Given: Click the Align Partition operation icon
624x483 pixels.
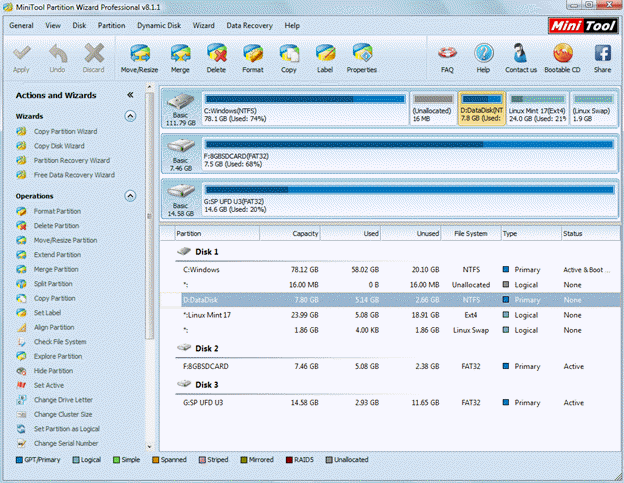Looking at the screenshot, I should tap(21, 327).
